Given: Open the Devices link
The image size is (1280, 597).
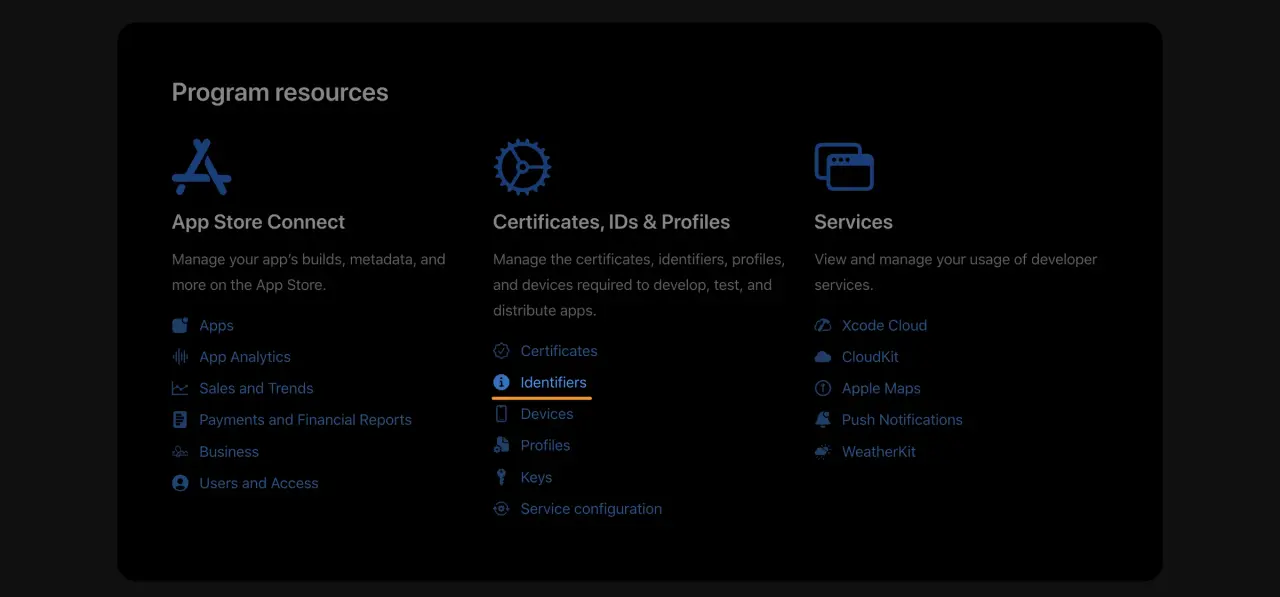Looking at the screenshot, I should point(547,414).
